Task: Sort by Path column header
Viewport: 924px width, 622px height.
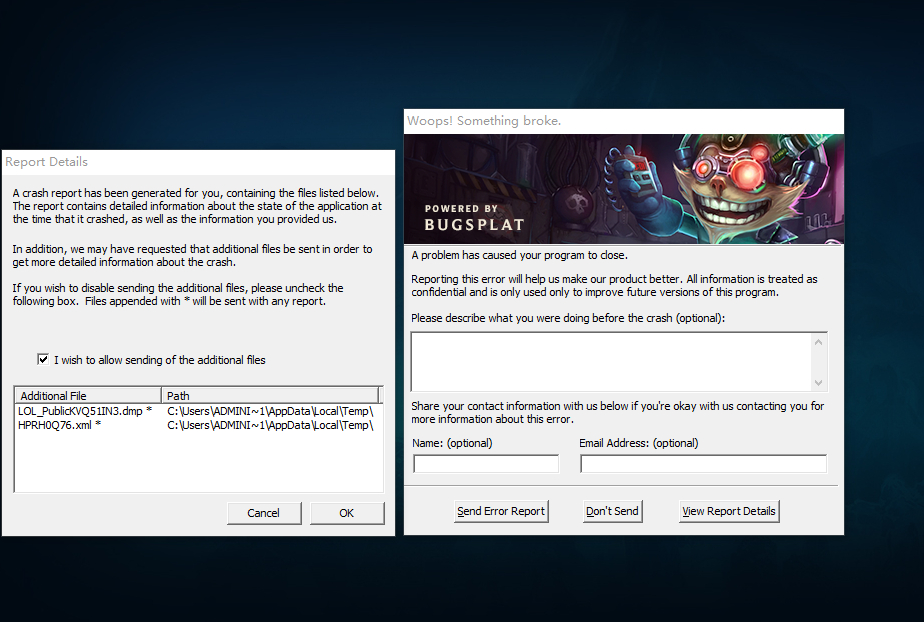Action: coord(270,395)
